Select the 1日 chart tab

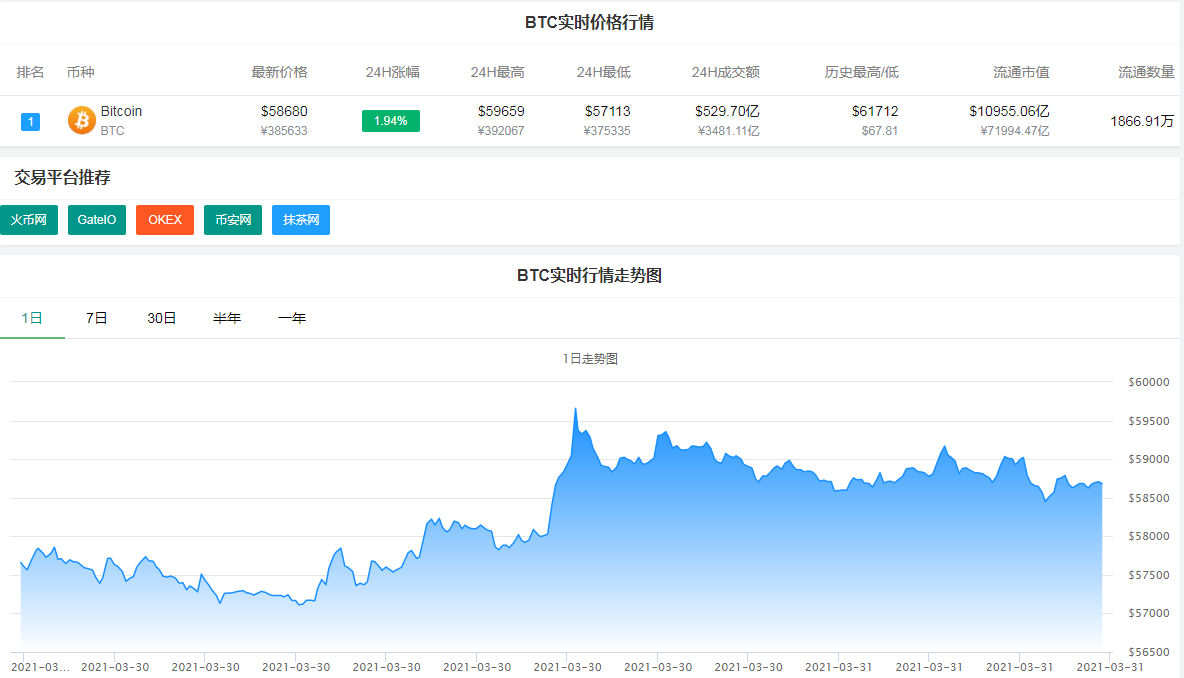tap(33, 317)
